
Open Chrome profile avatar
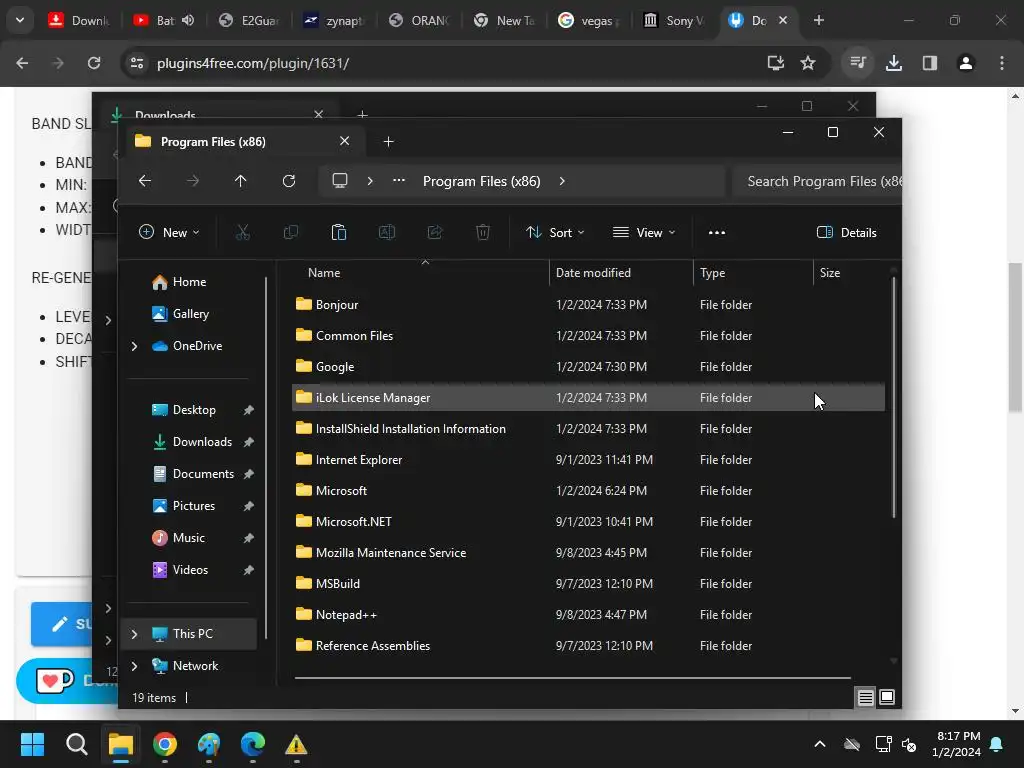(966, 63)
